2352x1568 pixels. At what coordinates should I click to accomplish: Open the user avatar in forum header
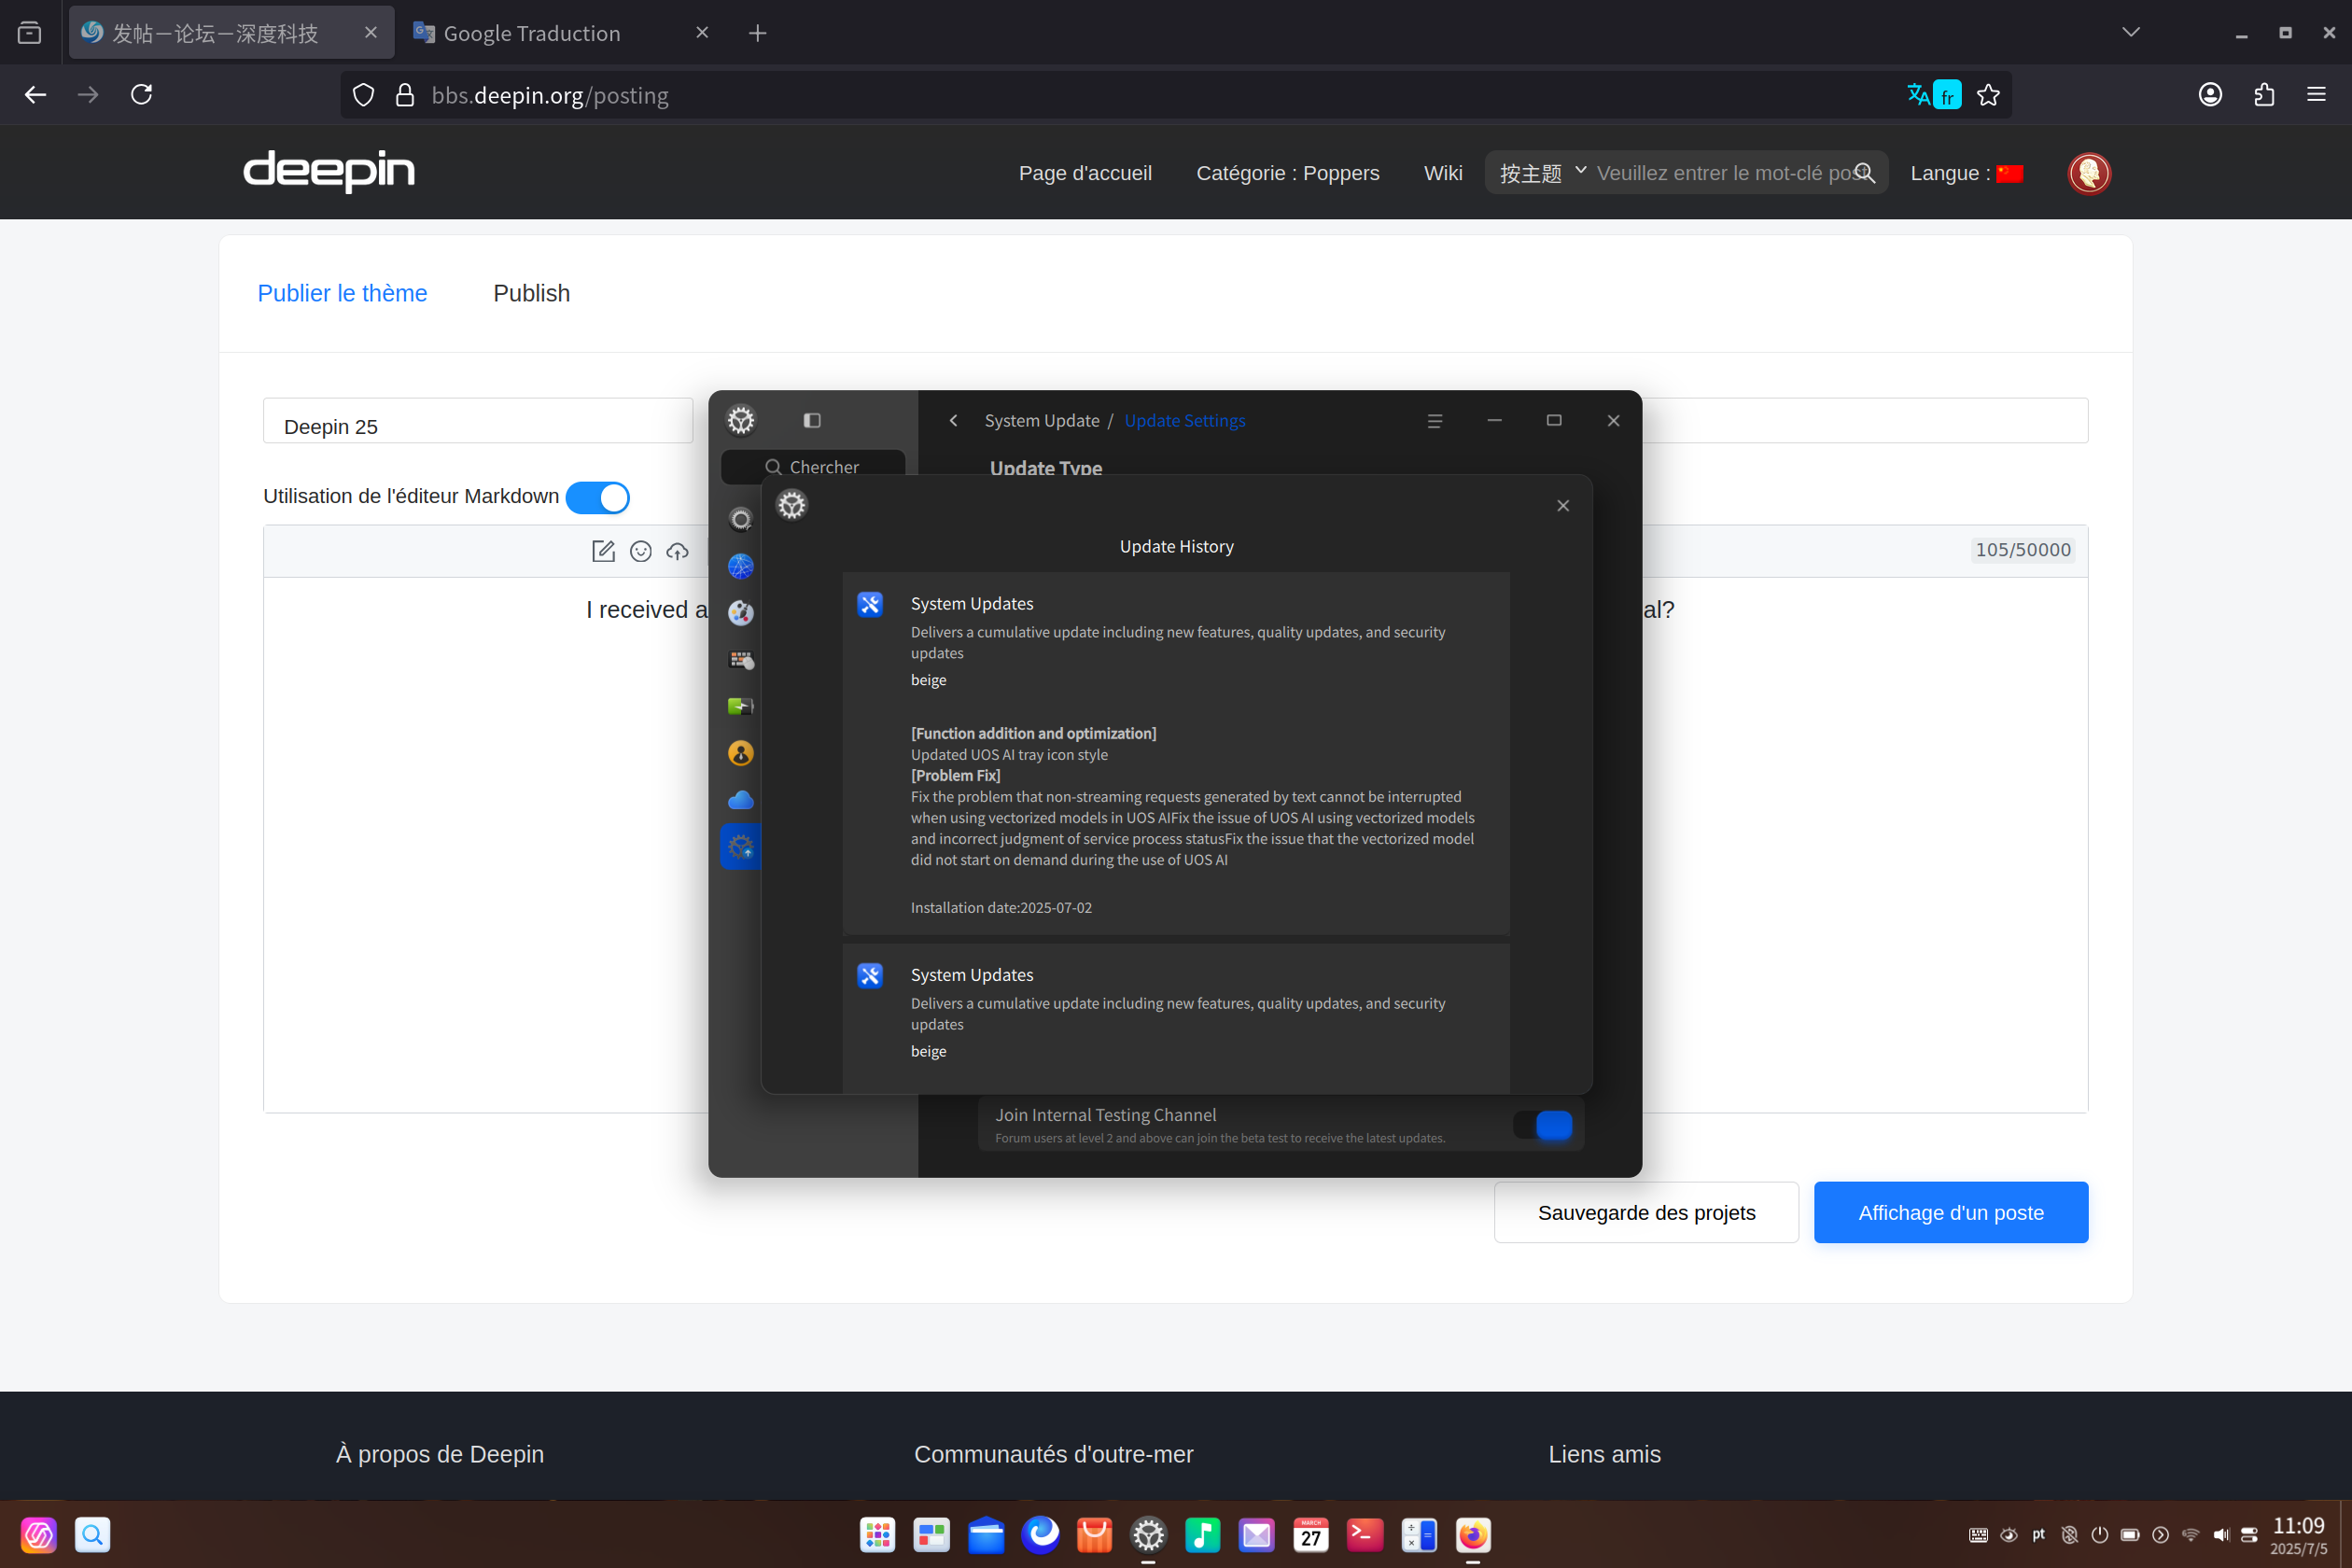(2089, 173)
